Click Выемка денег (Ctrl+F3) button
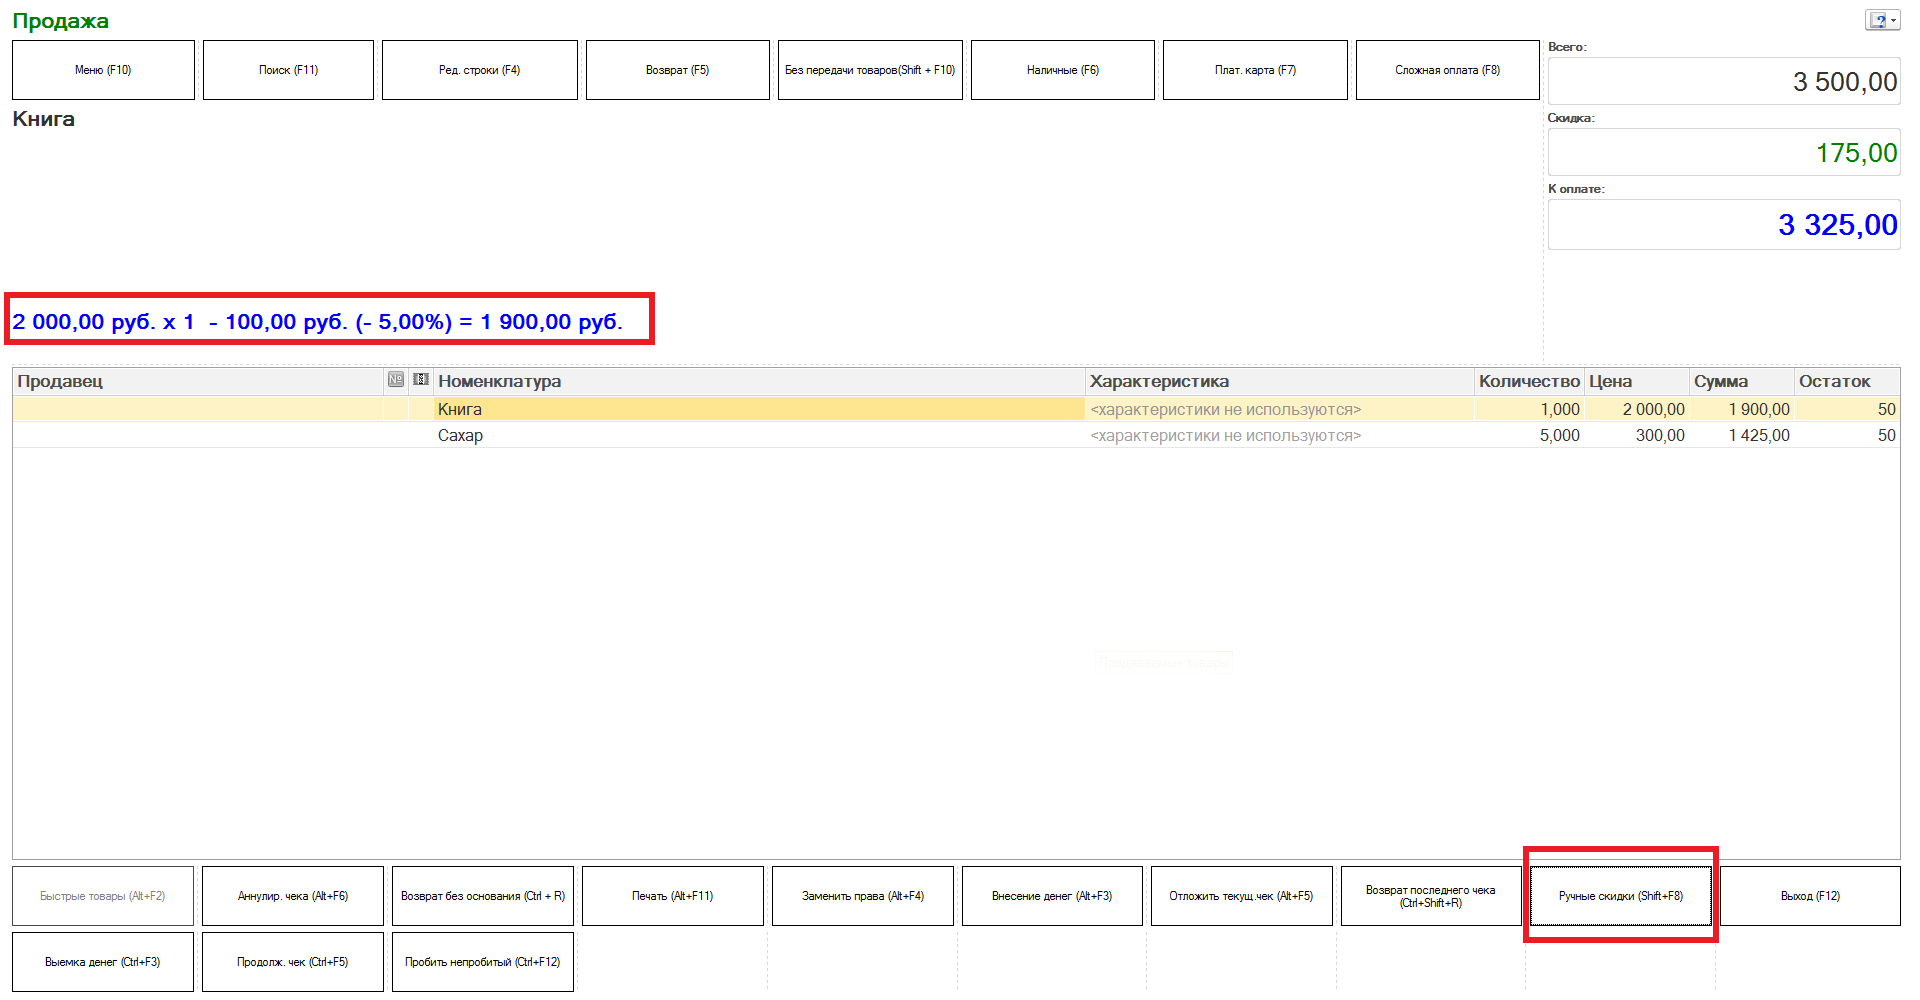Viewport: 1920px width, 1000px height. click(102, 962)
